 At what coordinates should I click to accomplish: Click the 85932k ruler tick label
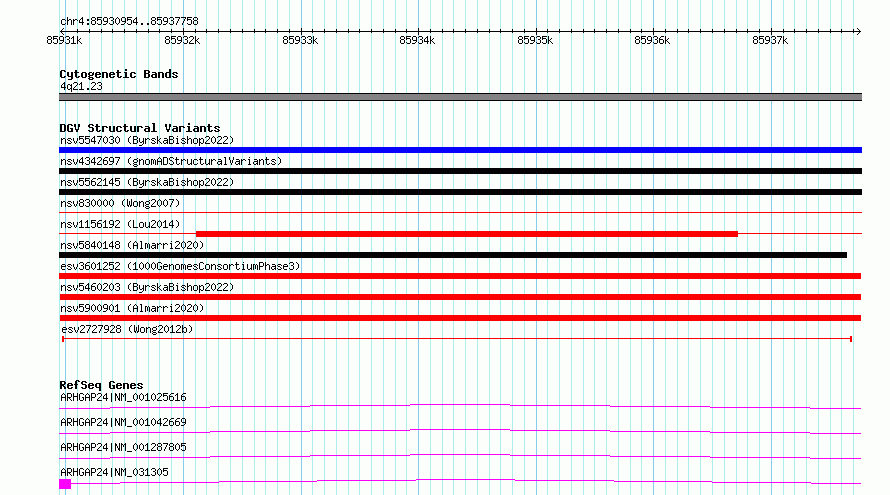pos(182,40)
